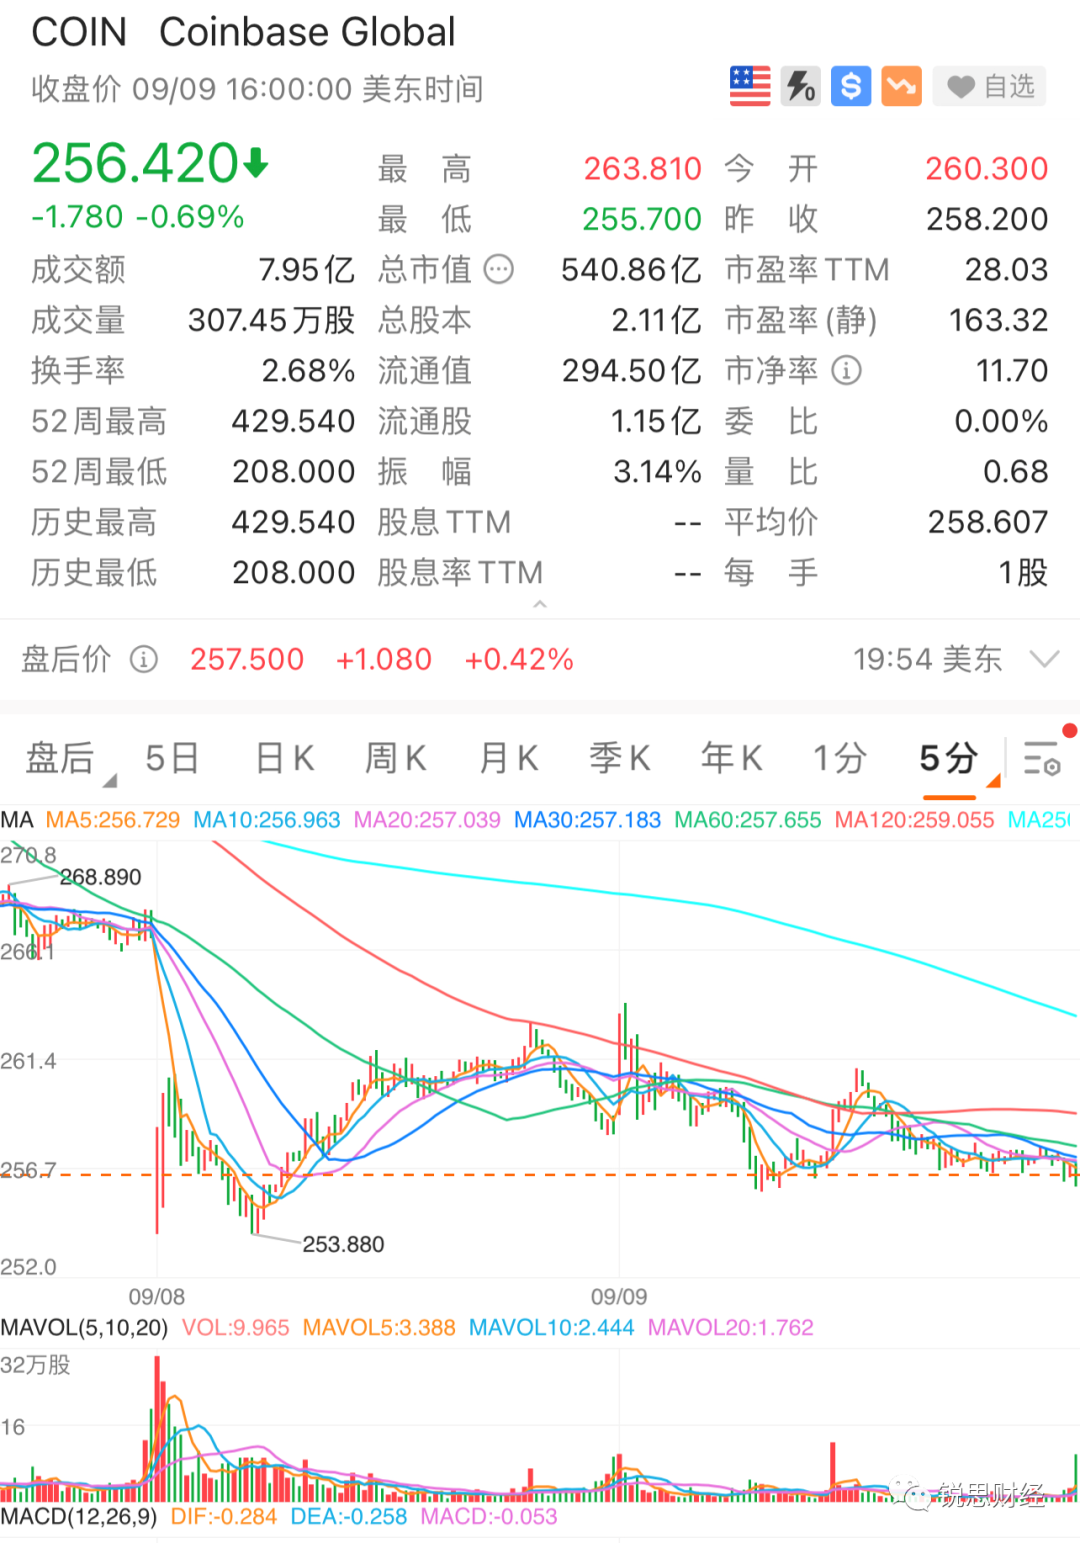Add COIN to watchlist with 自选 button
This screenshot has width=1080, height=1543.
point(990,87)
